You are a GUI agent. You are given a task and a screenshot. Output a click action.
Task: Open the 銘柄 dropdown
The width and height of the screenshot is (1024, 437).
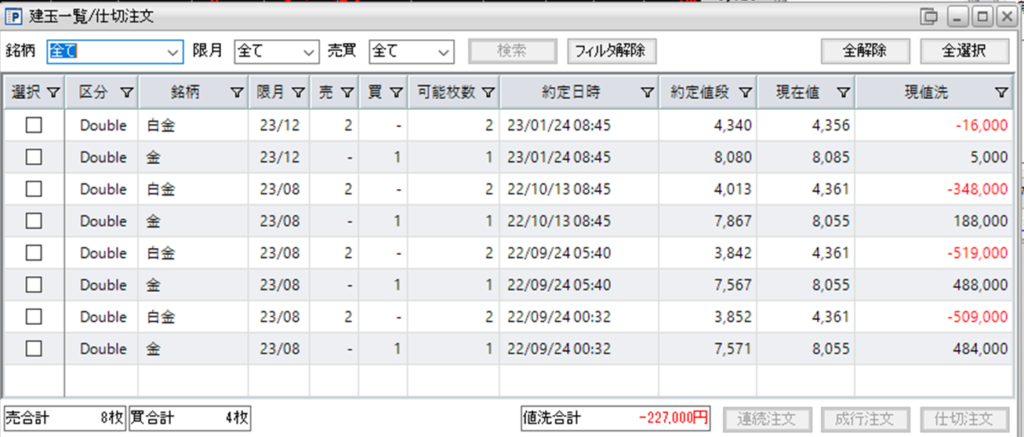[115, 52]
